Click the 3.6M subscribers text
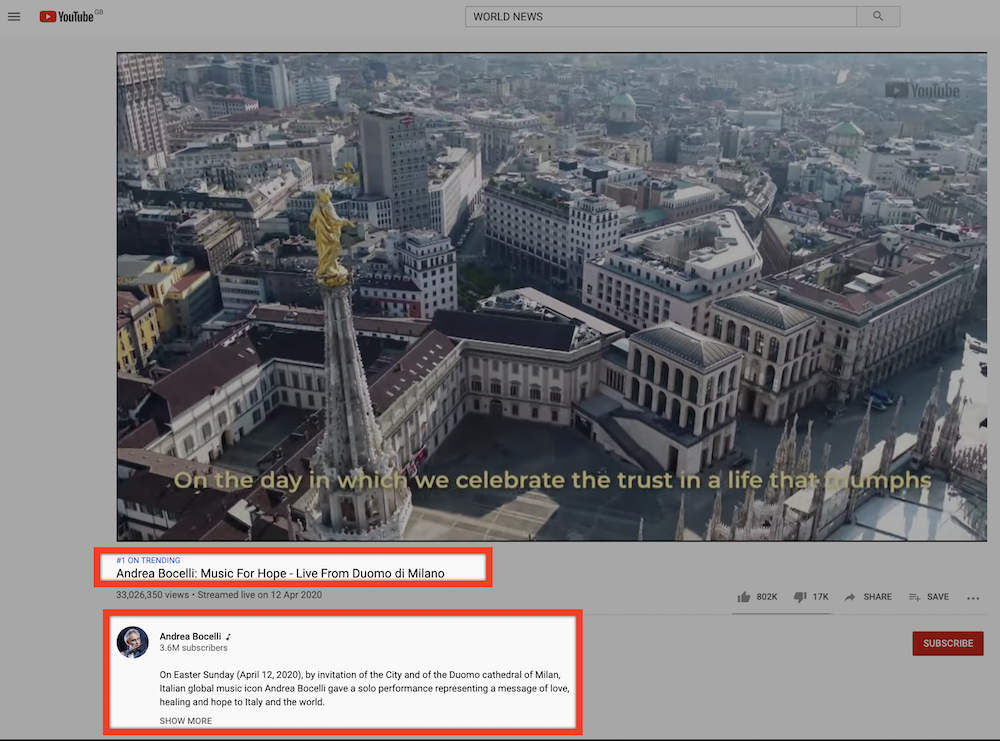The width and height of the screenshot is (1000, 741). 193,648
